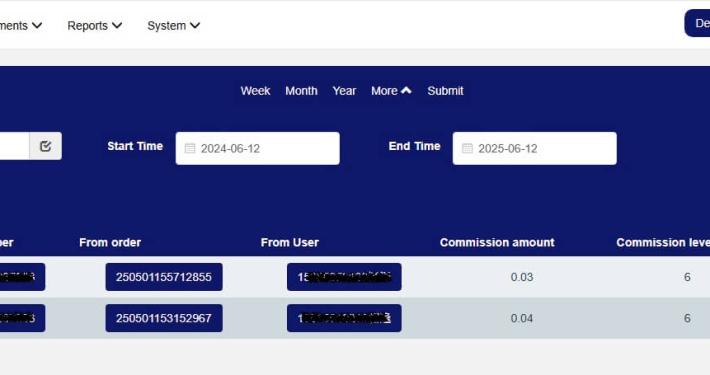Open Start Time date field 2024-06-12
The image size is (710, 375).
pos(258,149)
